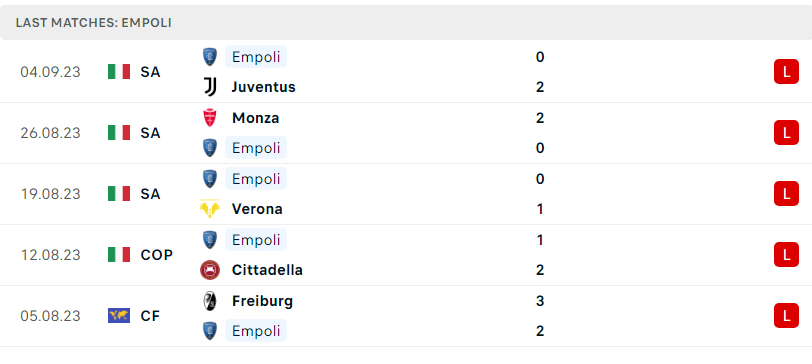Click the Freiburg club crest icon
The image size is (812, 364).
(210, 301)
